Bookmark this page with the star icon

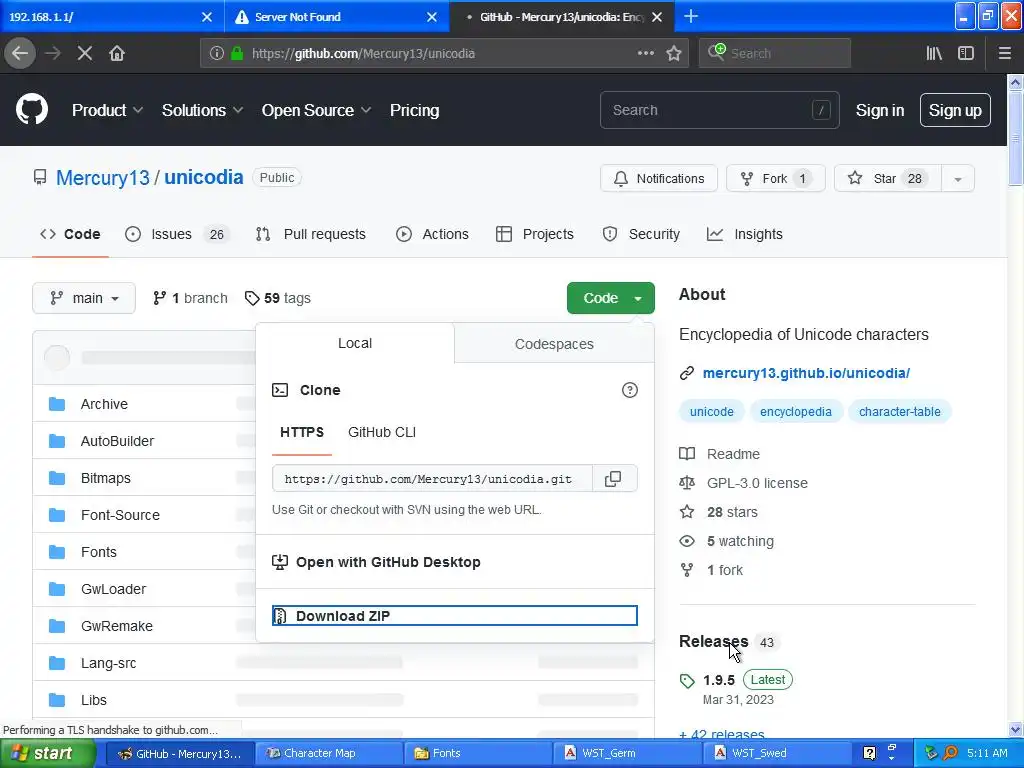(674, 54)
